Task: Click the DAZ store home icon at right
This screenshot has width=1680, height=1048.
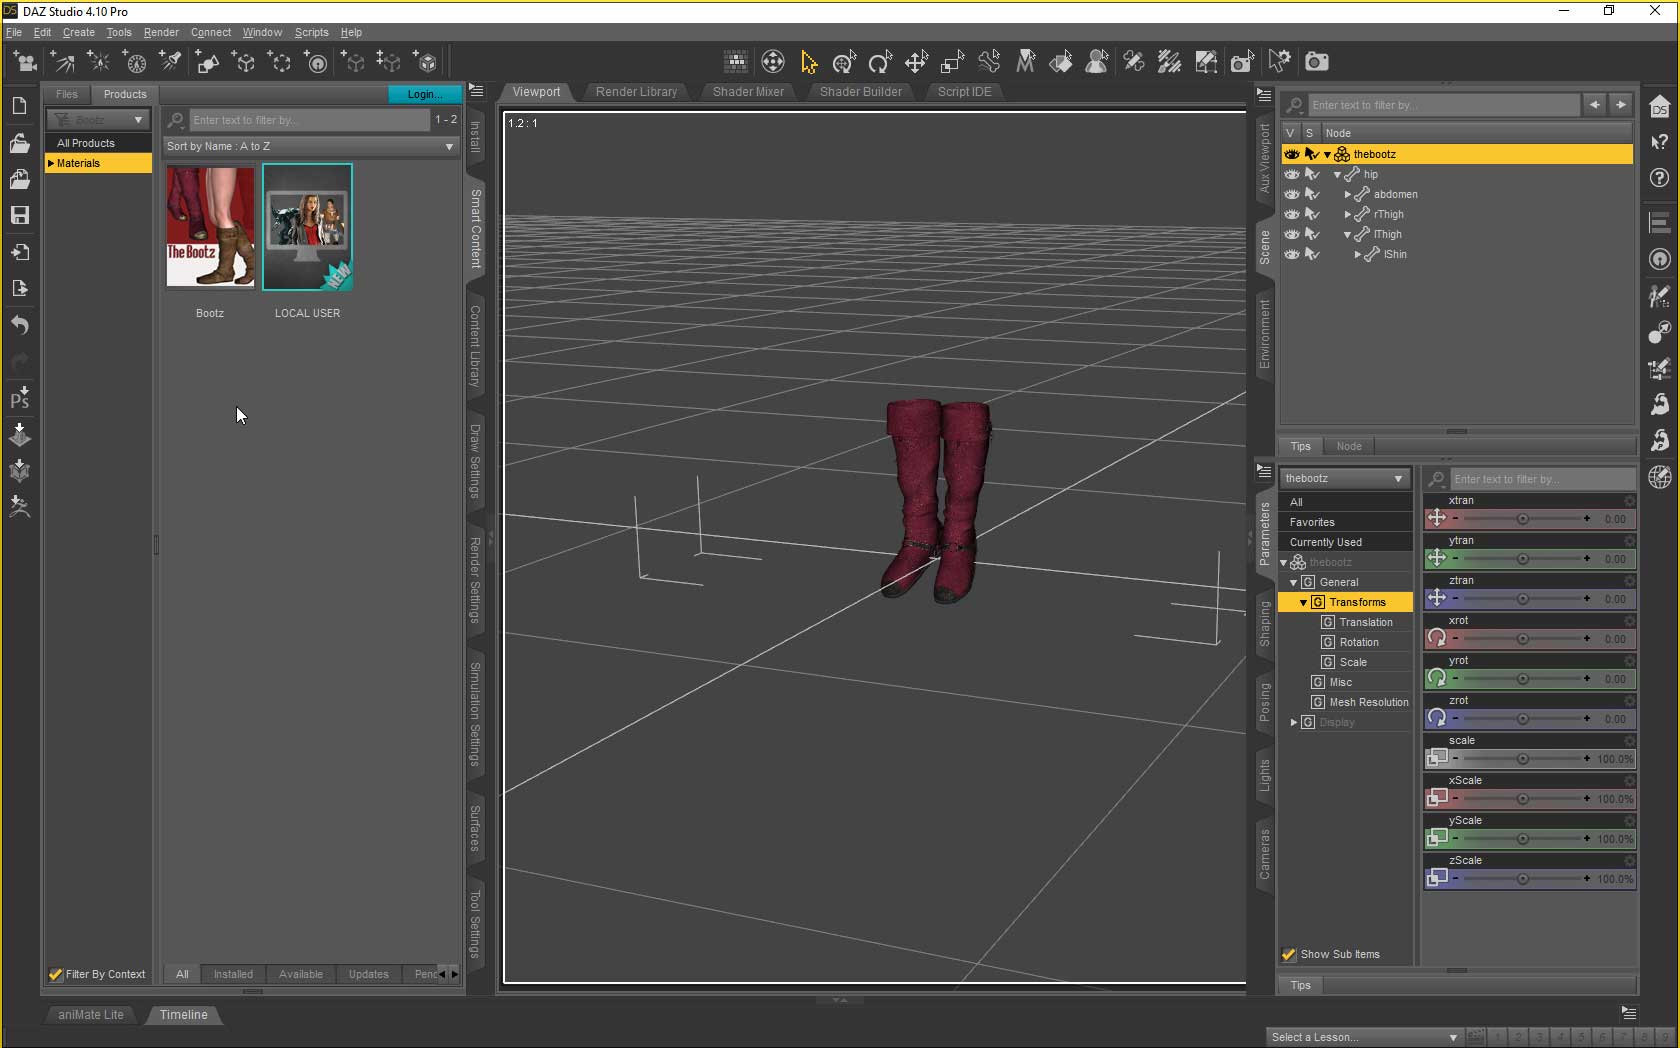Action: (x=1659, y=106)
